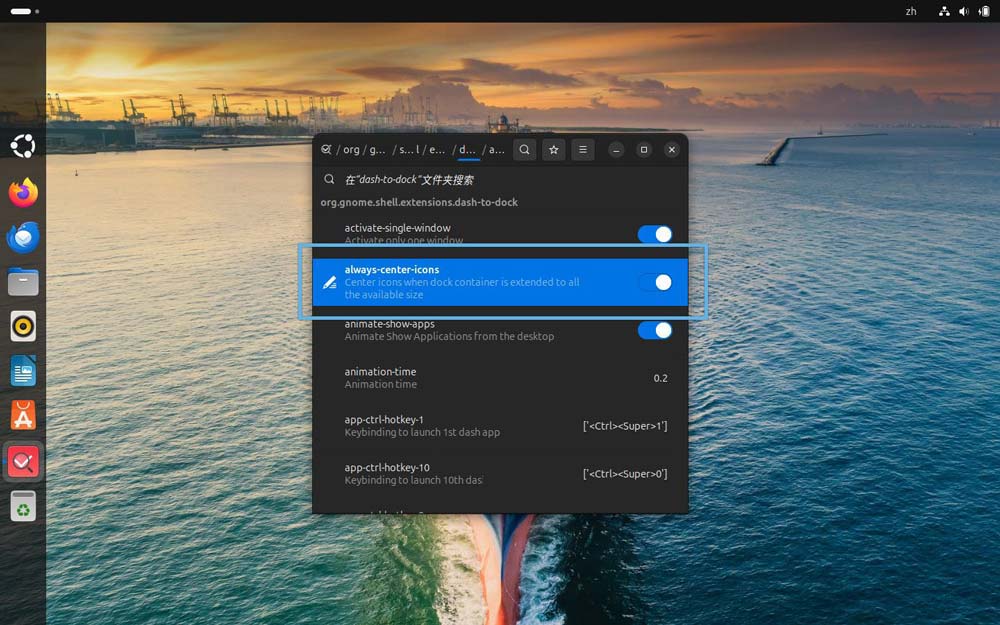Open the zh input source indicator menu
The image size is (1000, 625).
tap(910, 11)
